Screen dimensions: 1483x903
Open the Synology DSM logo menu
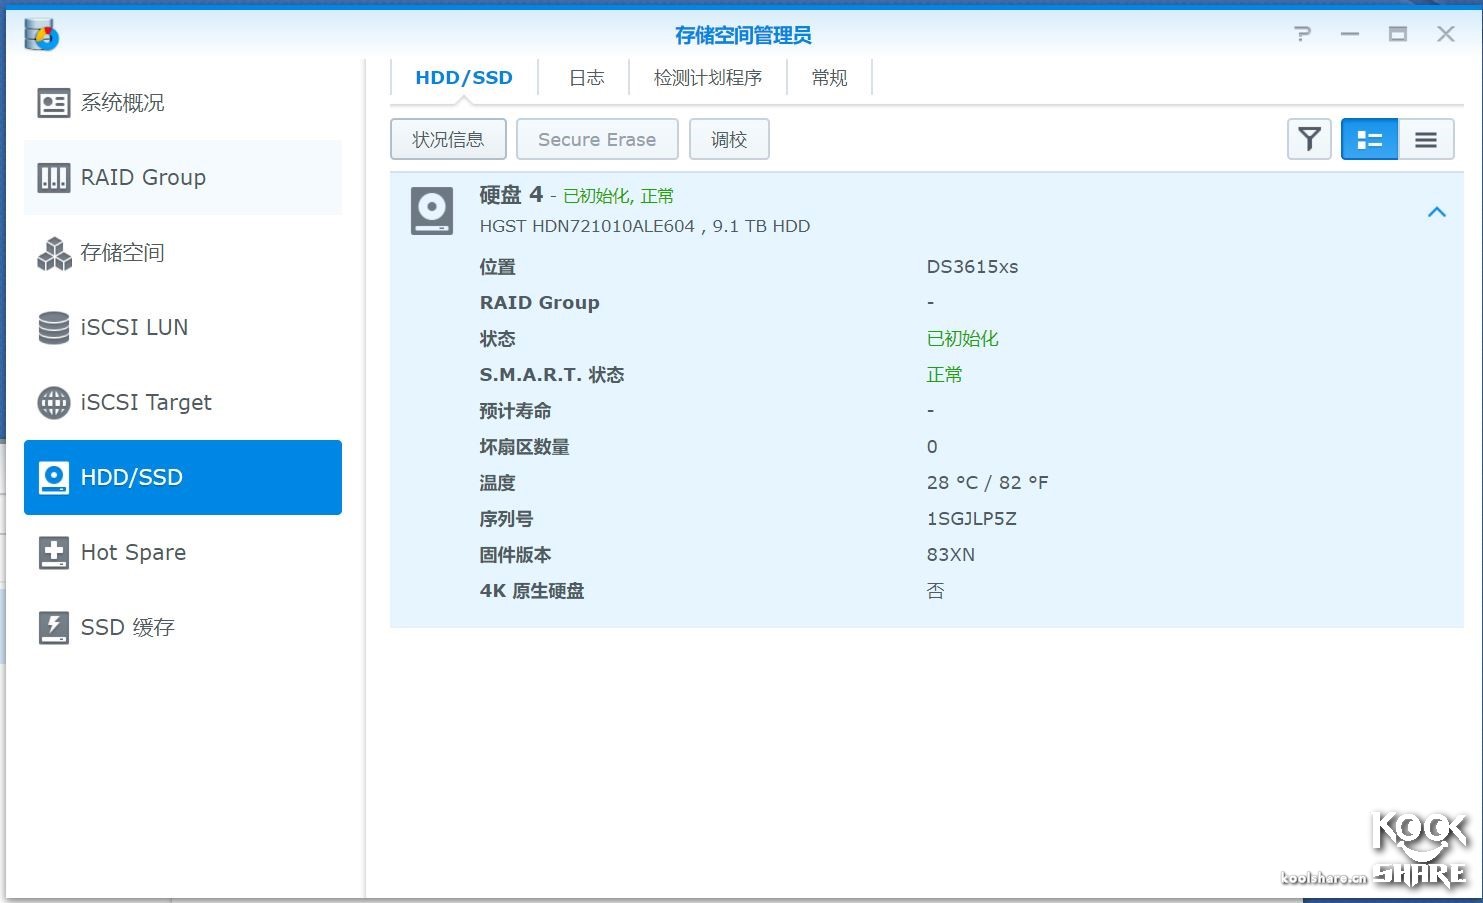pos(40,33)
